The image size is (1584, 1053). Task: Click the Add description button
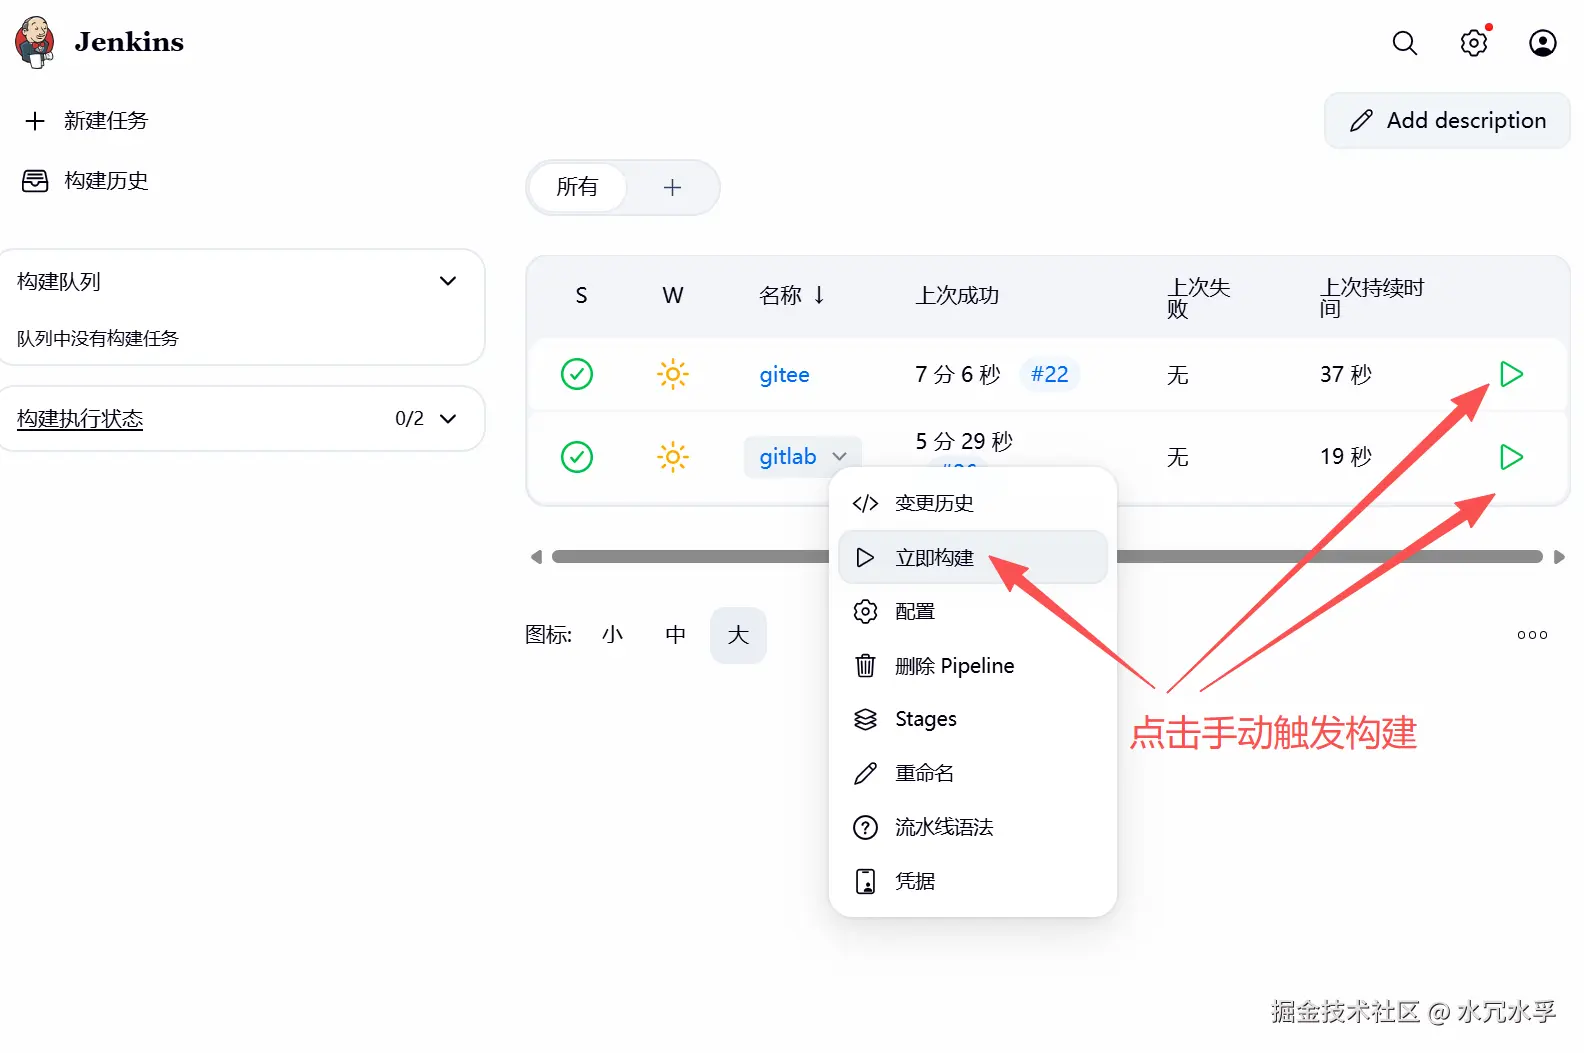[1447, 121]
